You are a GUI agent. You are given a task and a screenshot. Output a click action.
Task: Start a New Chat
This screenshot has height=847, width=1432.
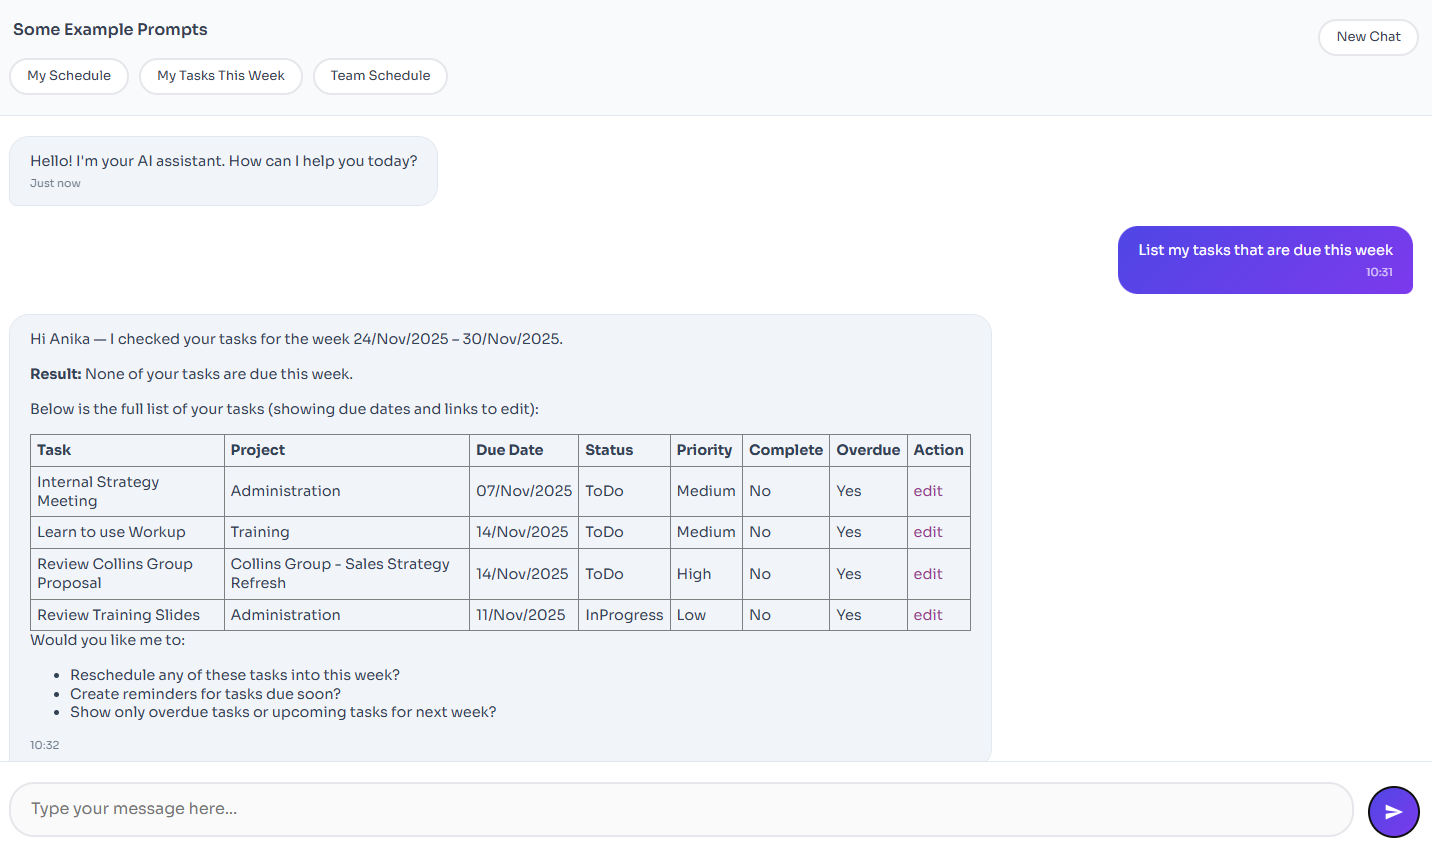1367,37
